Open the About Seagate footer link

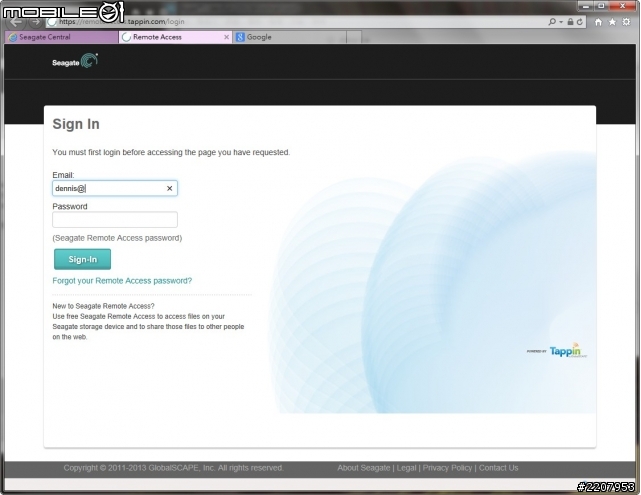(x=363, y=468)
